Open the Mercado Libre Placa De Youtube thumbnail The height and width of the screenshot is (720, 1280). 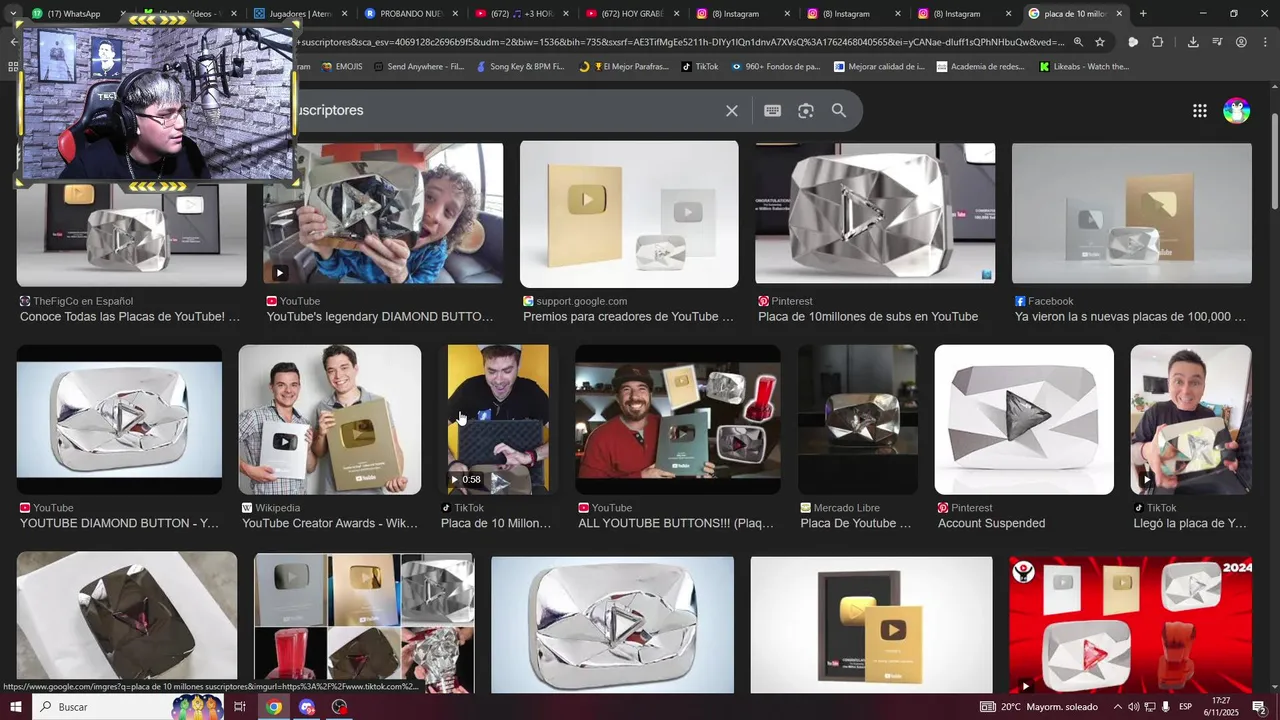click(858, 419)
